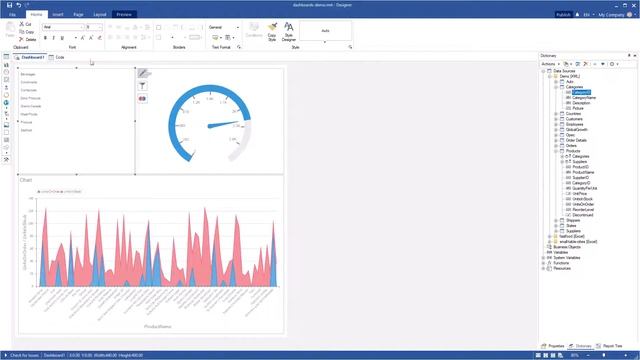This screenshot has height=360, width=640.
Task: Click the delete X icon in Dictionary toolbar
Action: (x=586, y=64)
